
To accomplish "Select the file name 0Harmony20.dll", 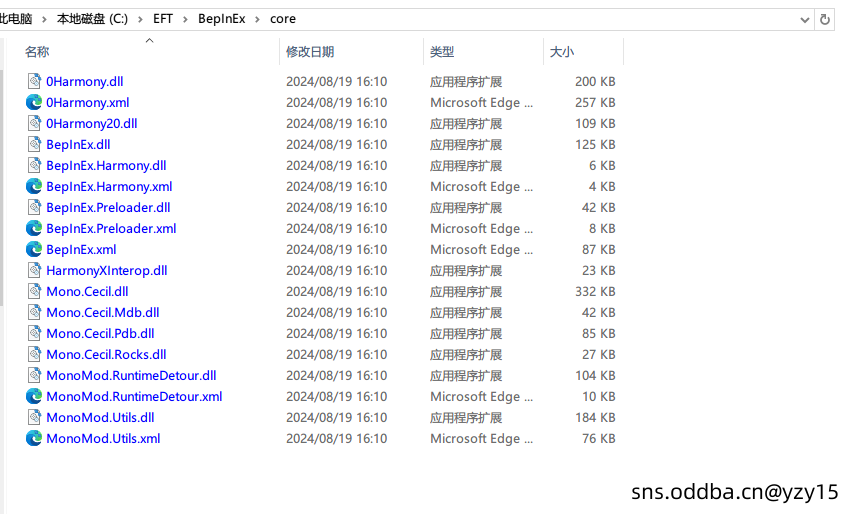I will pos(92,124).
